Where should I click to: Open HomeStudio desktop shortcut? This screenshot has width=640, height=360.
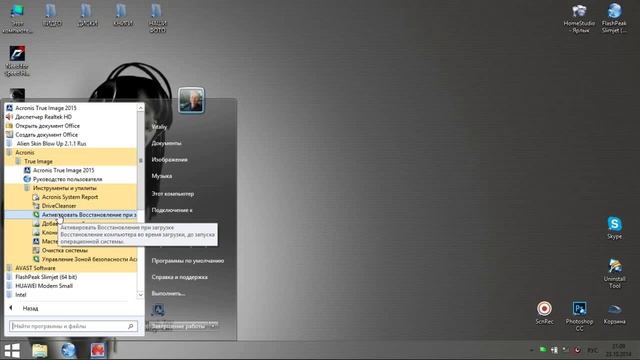[x=579, y=18]
